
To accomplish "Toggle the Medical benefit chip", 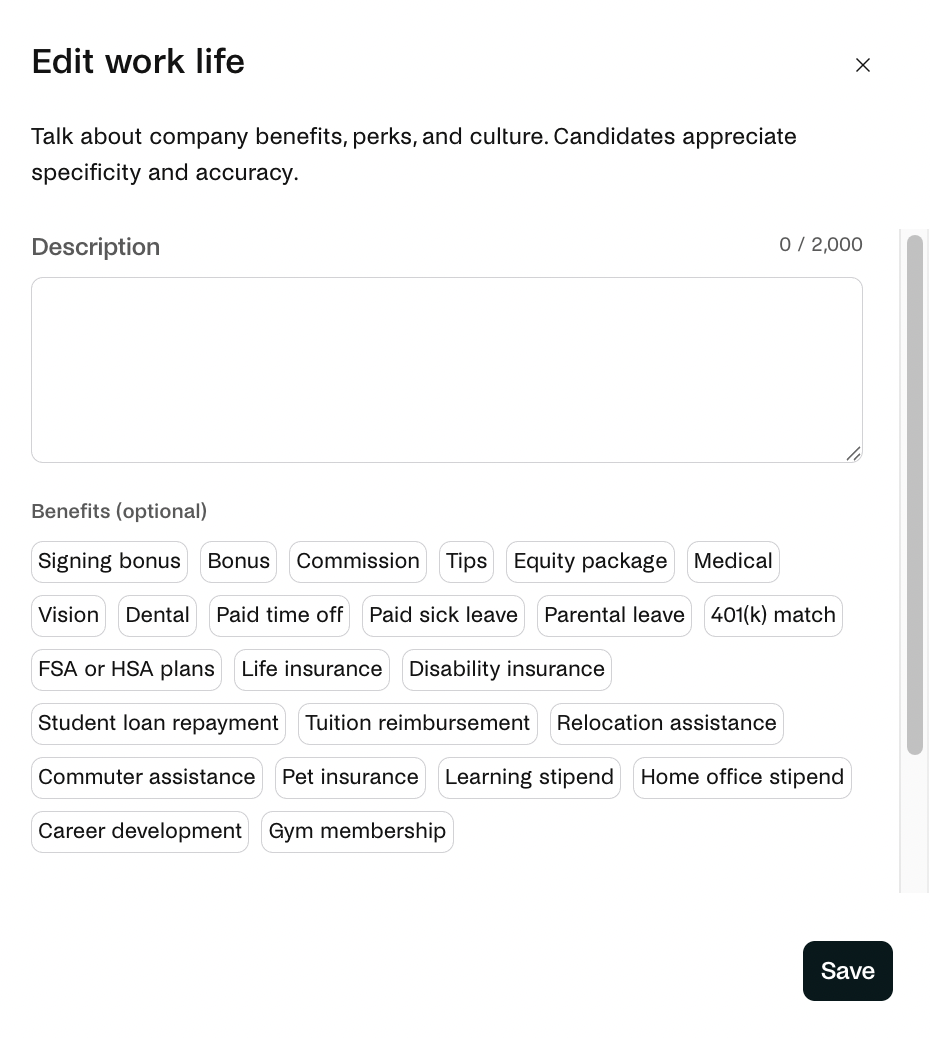I will 733,561.
